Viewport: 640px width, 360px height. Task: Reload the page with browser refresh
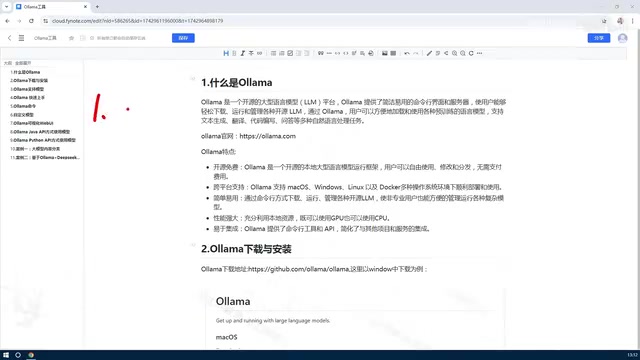31,21
